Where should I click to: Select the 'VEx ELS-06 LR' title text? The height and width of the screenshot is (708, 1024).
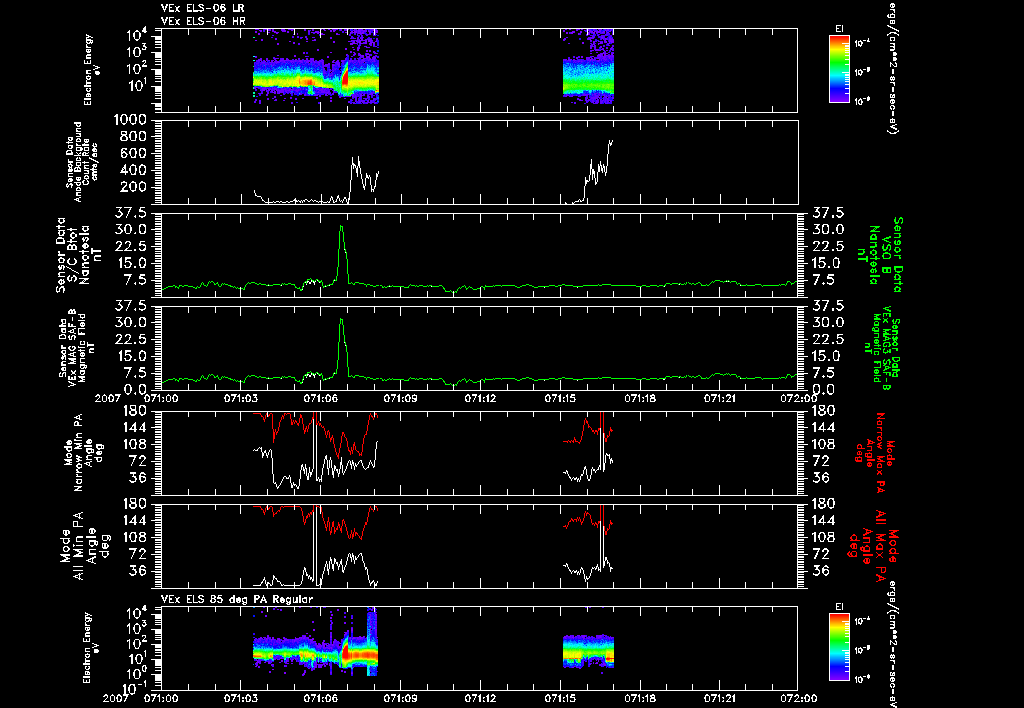tap(202, 8)
